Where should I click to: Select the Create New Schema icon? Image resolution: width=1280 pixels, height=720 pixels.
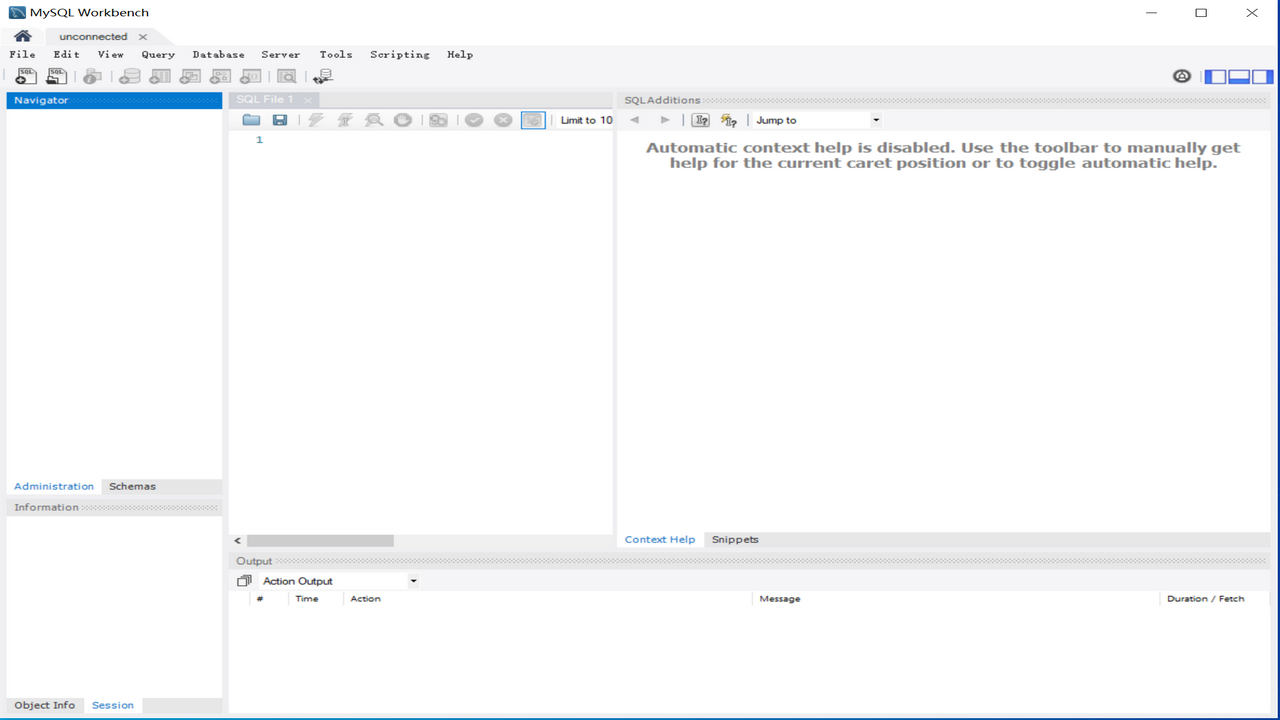[x=129, y=76]
